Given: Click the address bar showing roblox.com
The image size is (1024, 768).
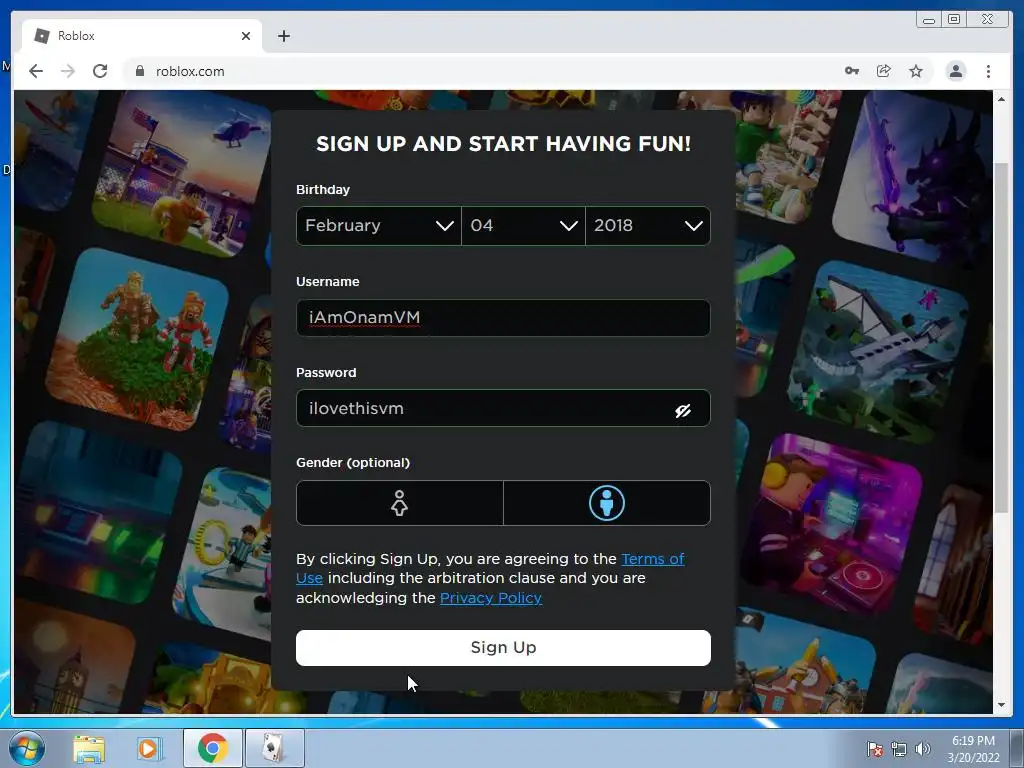Looking at the screenshot, I should (x=481, y=71).
